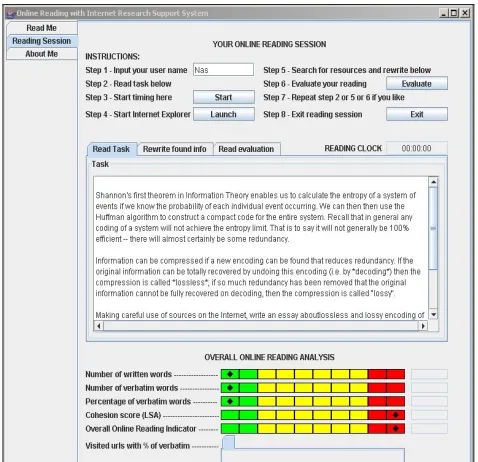Image resolution: width=478 pixels, height=462 pixels.
Task: Click the 'Making careful use of sources' line
Action: click(260, 315)
